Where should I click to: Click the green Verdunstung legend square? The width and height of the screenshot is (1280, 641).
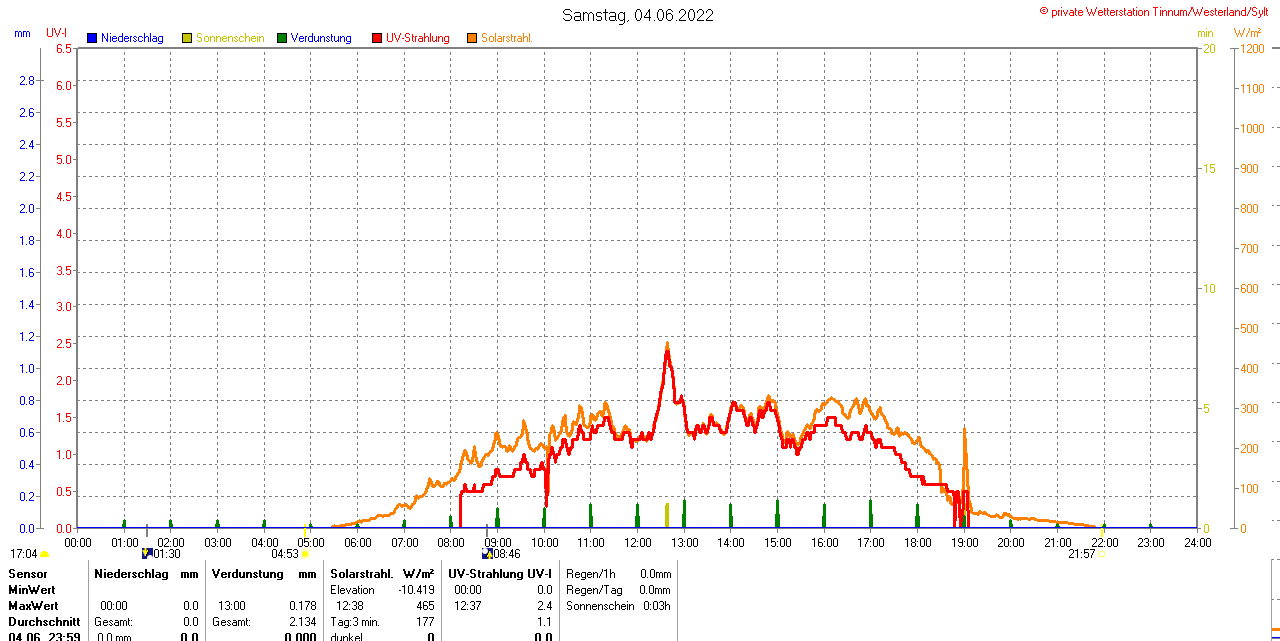(282, 38)
